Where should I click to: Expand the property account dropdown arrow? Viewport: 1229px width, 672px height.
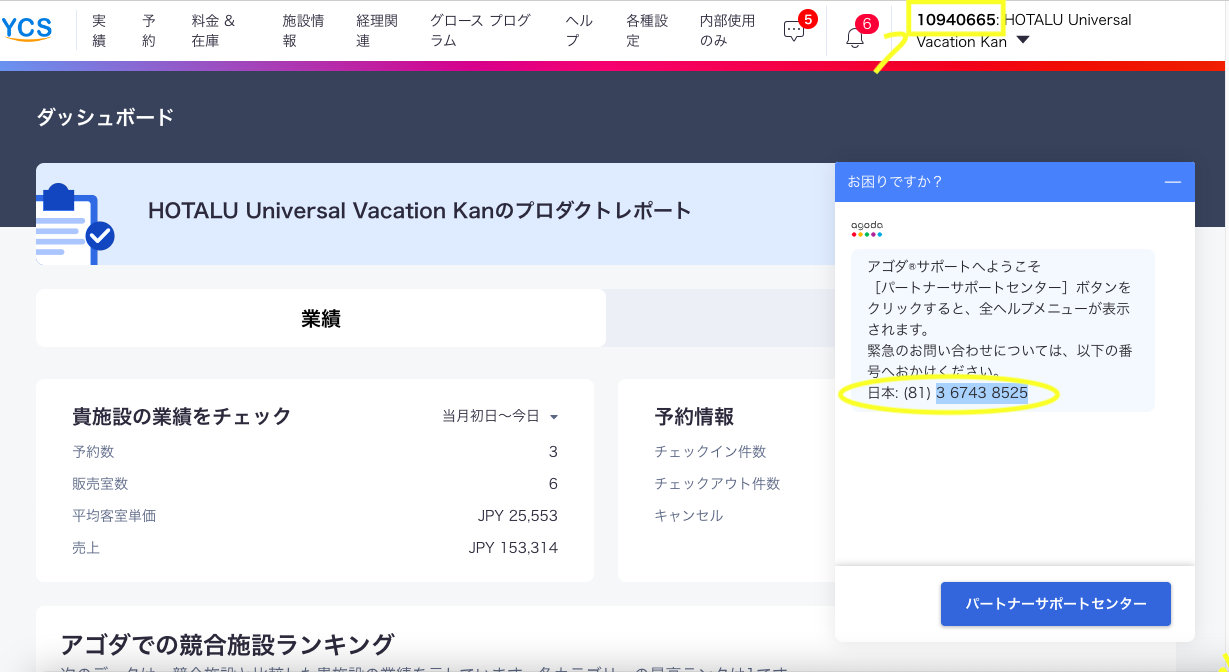tap(1022, 41)
